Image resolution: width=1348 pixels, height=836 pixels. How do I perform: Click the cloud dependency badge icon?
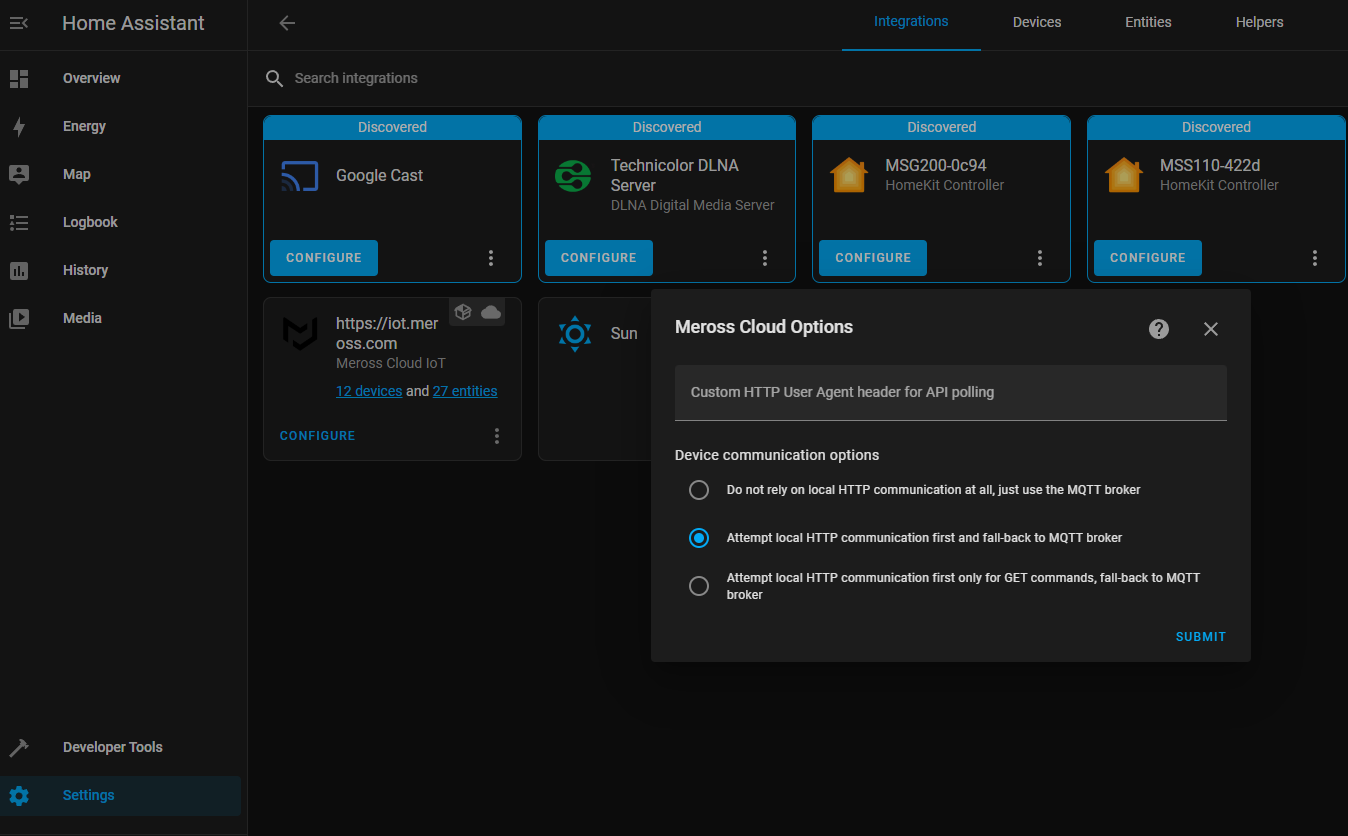491,312
